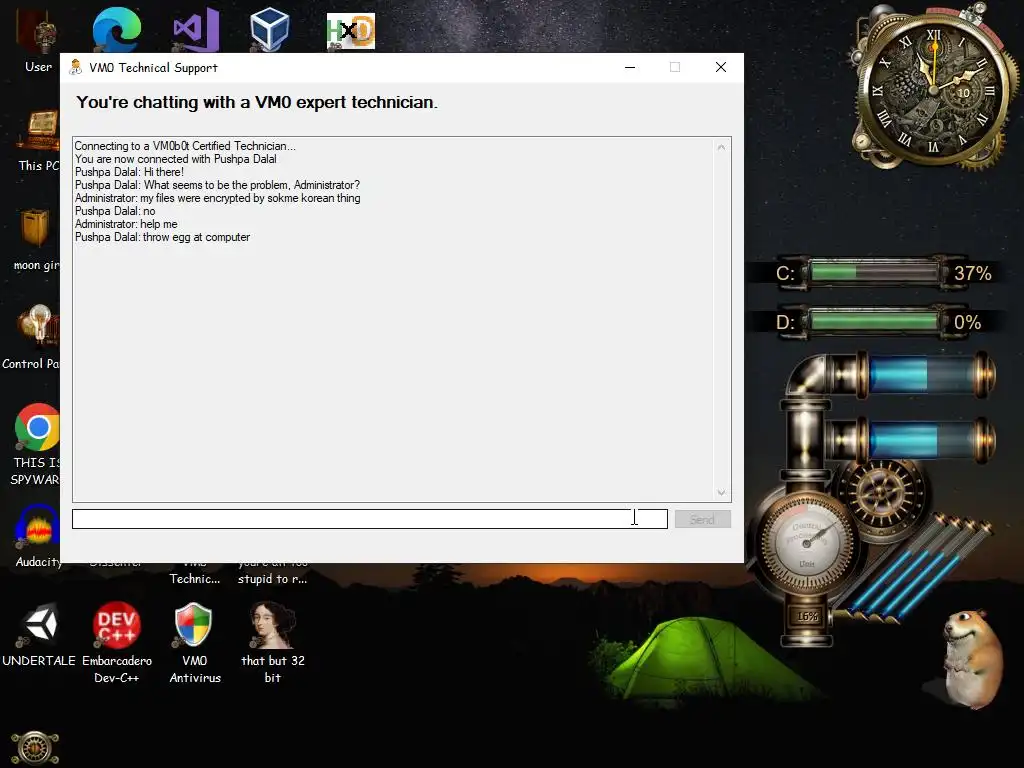Viewport: 1024px width, 768px height.
Task: Click the steampunk gear icon at desktop bottom
Action: tap(35, 748)
